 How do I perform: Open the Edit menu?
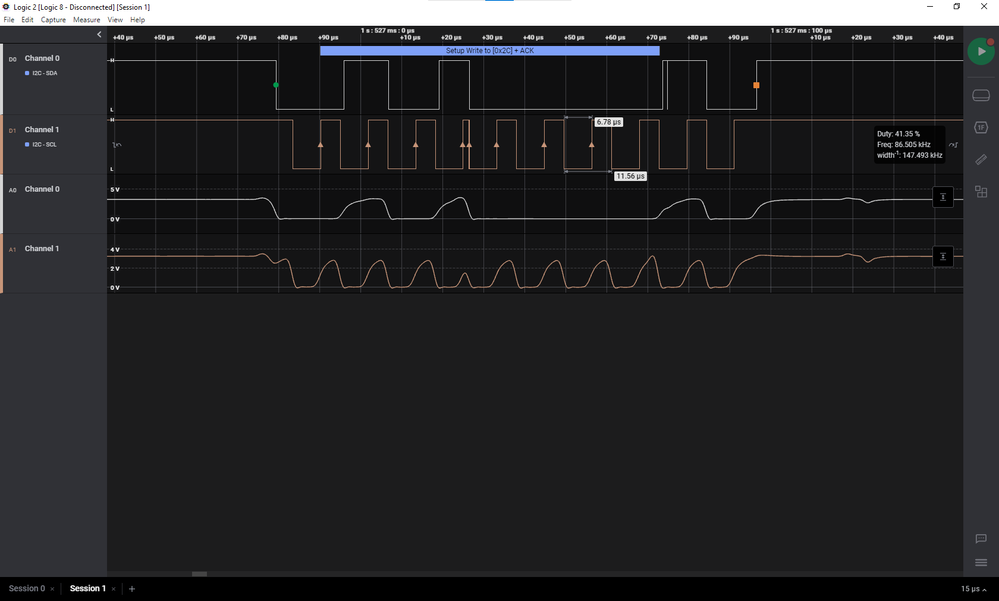27,20
